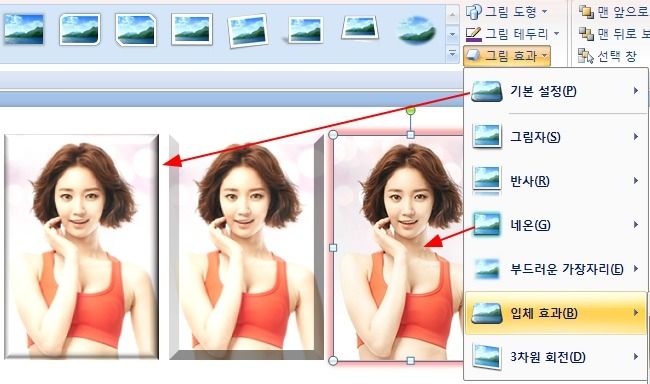Click the 그림 도형 shape icon
The width and height of the screenshot is (650, 384).
click(x=473, y=12)
